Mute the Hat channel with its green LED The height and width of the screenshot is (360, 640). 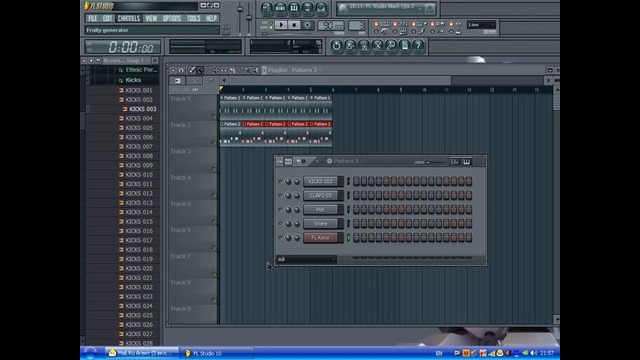pos(280,209)
